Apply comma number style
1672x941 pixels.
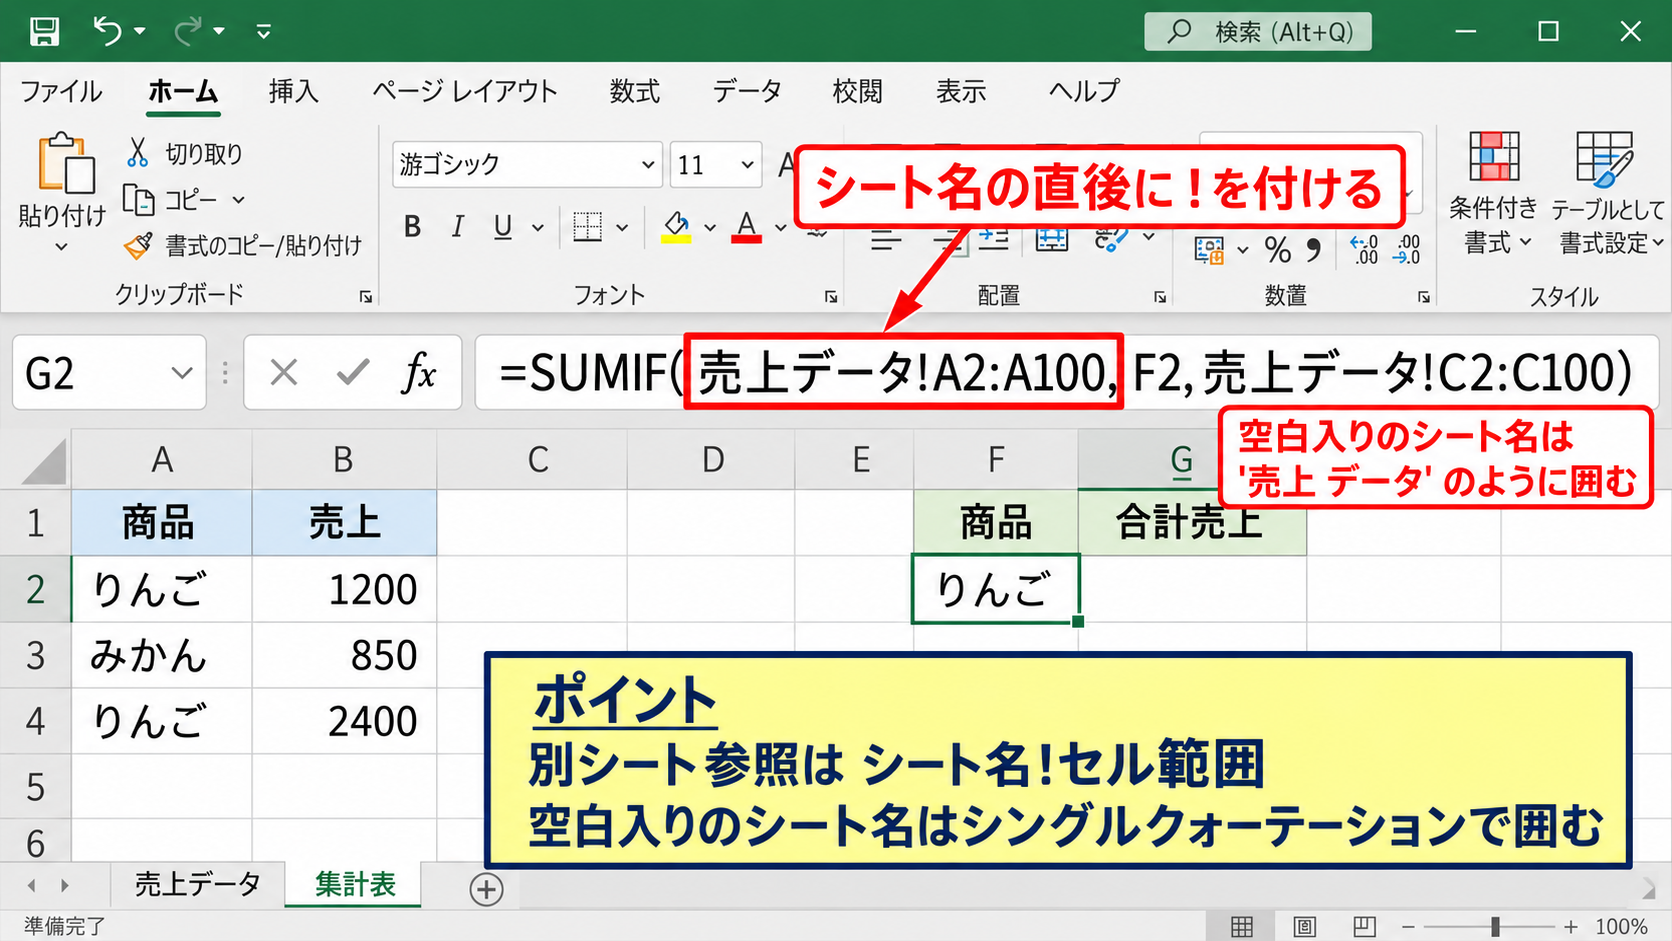click(1313, 249)
